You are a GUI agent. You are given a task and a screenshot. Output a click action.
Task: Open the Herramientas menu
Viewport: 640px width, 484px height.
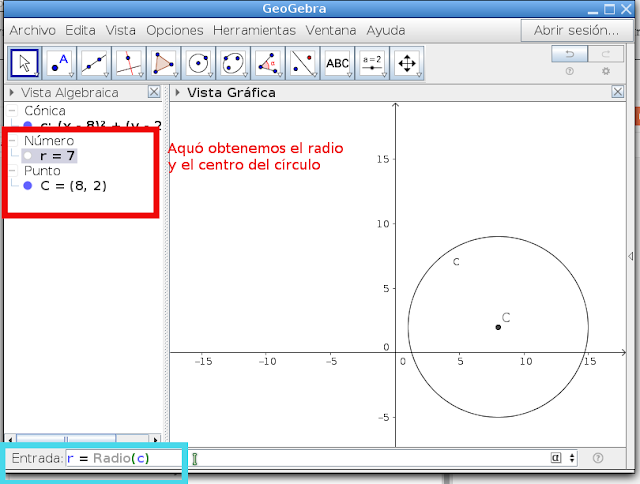pos(254,30)
